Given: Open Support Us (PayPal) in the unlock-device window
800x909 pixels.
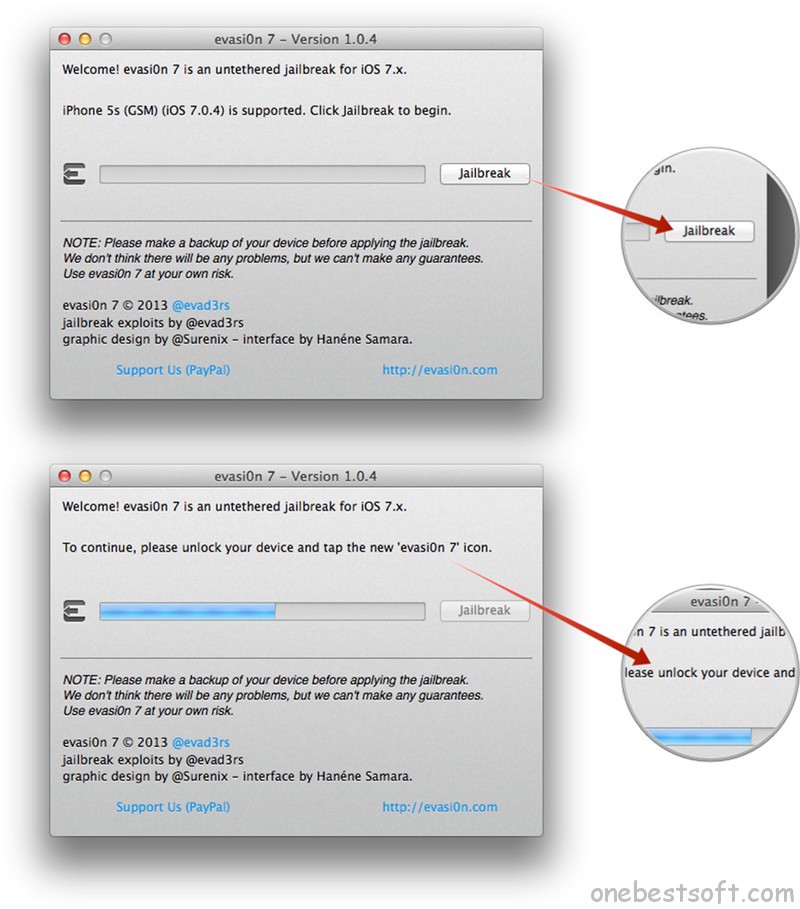Looking at the screenshot, I should point(173,807).
